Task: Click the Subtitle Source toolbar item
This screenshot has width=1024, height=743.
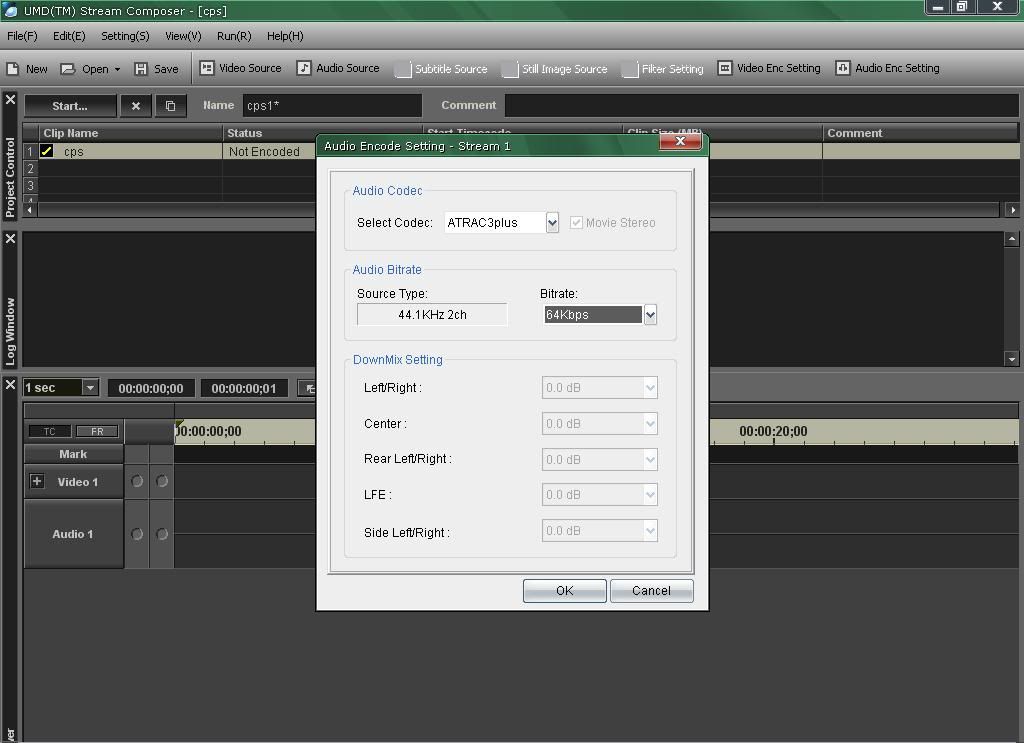Action: coord(441,69)
